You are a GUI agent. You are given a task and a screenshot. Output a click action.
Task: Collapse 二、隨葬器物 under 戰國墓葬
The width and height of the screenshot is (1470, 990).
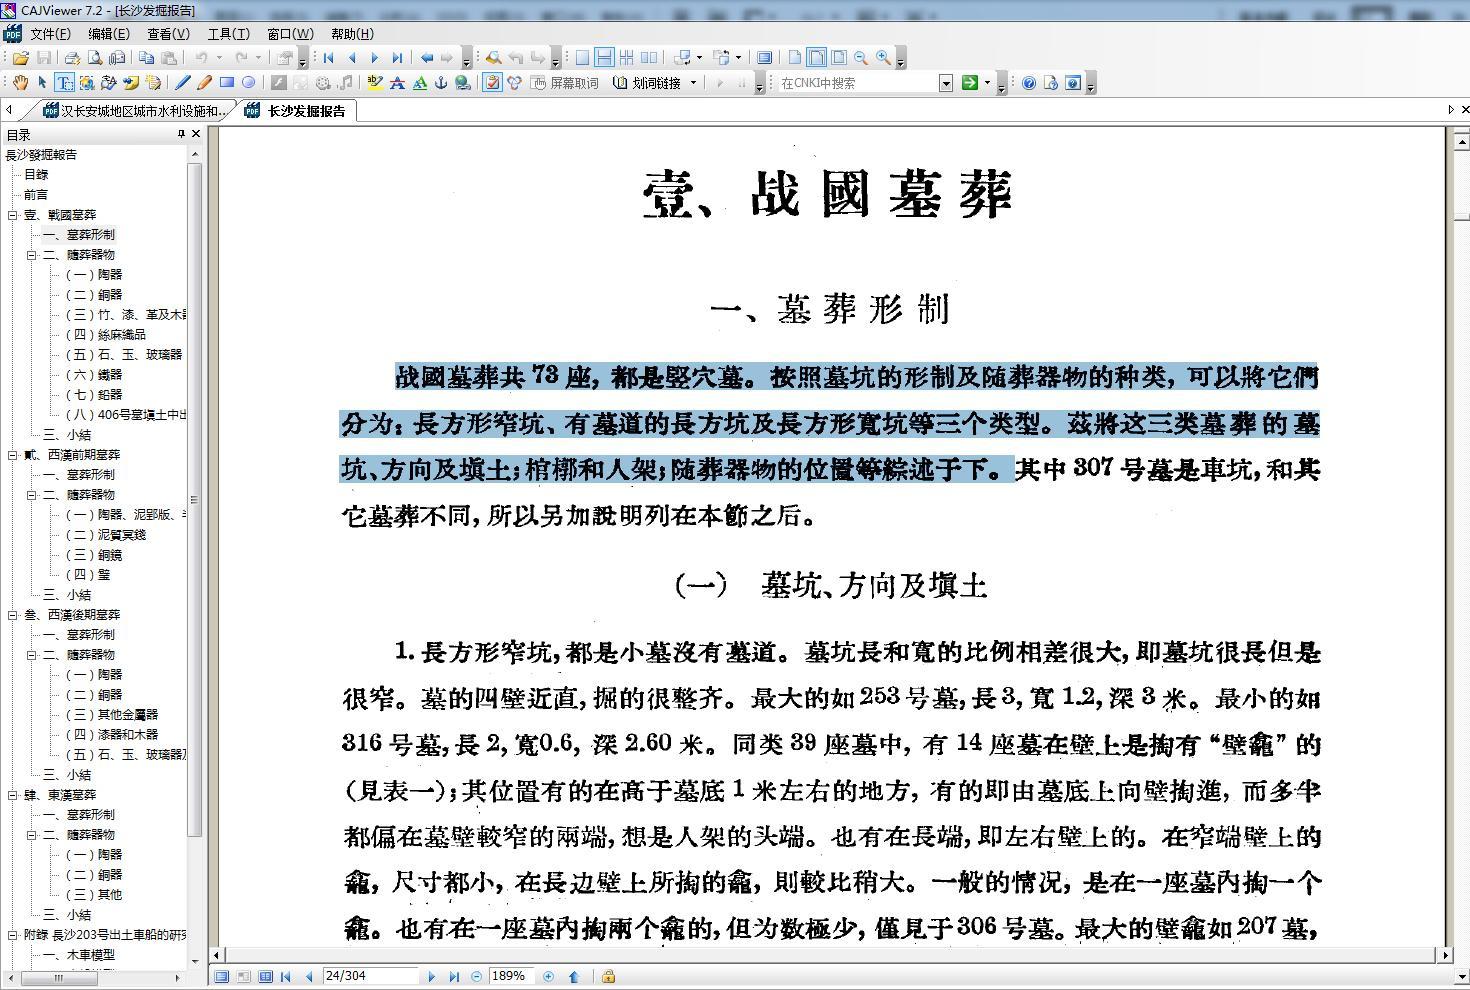pyautogui.click(x=31, y=255)
